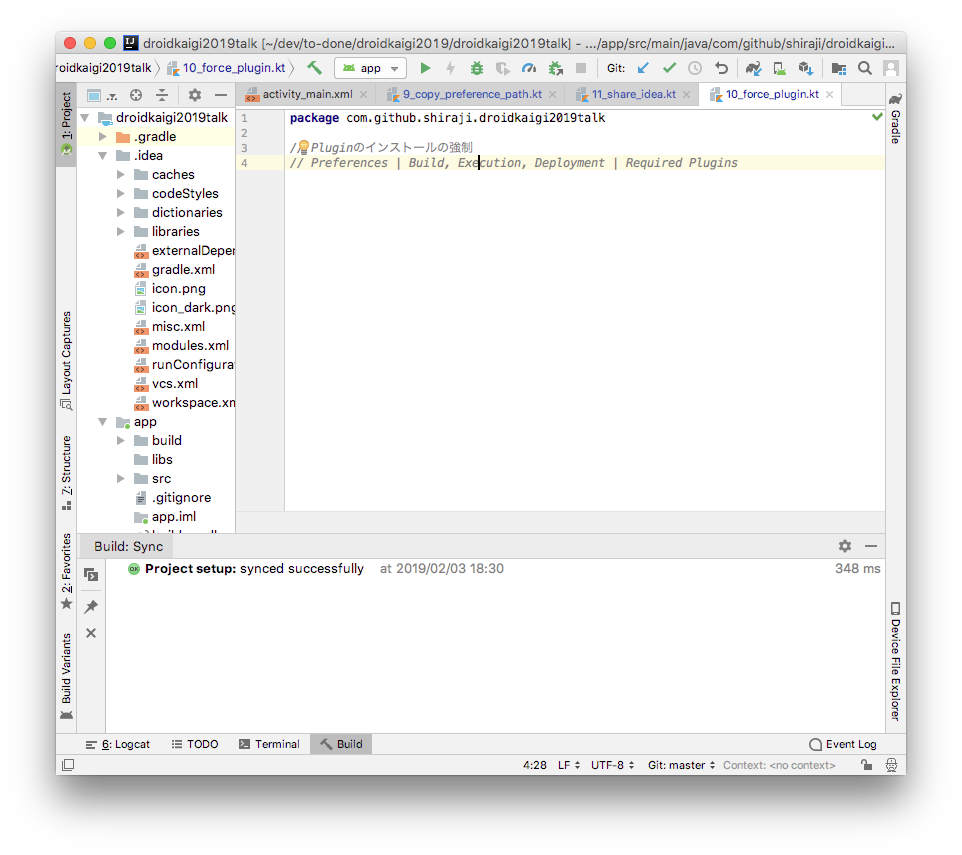Viewport: 962px width, 855px height.
Task: Open Device File Explorer panel
Action: 895,661
